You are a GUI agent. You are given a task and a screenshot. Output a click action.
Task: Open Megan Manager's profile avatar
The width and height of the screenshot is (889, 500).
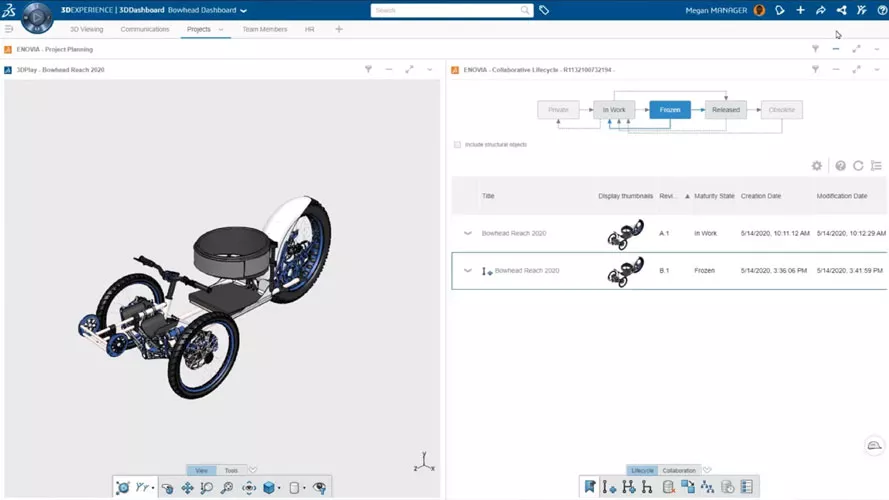[759, 10]
